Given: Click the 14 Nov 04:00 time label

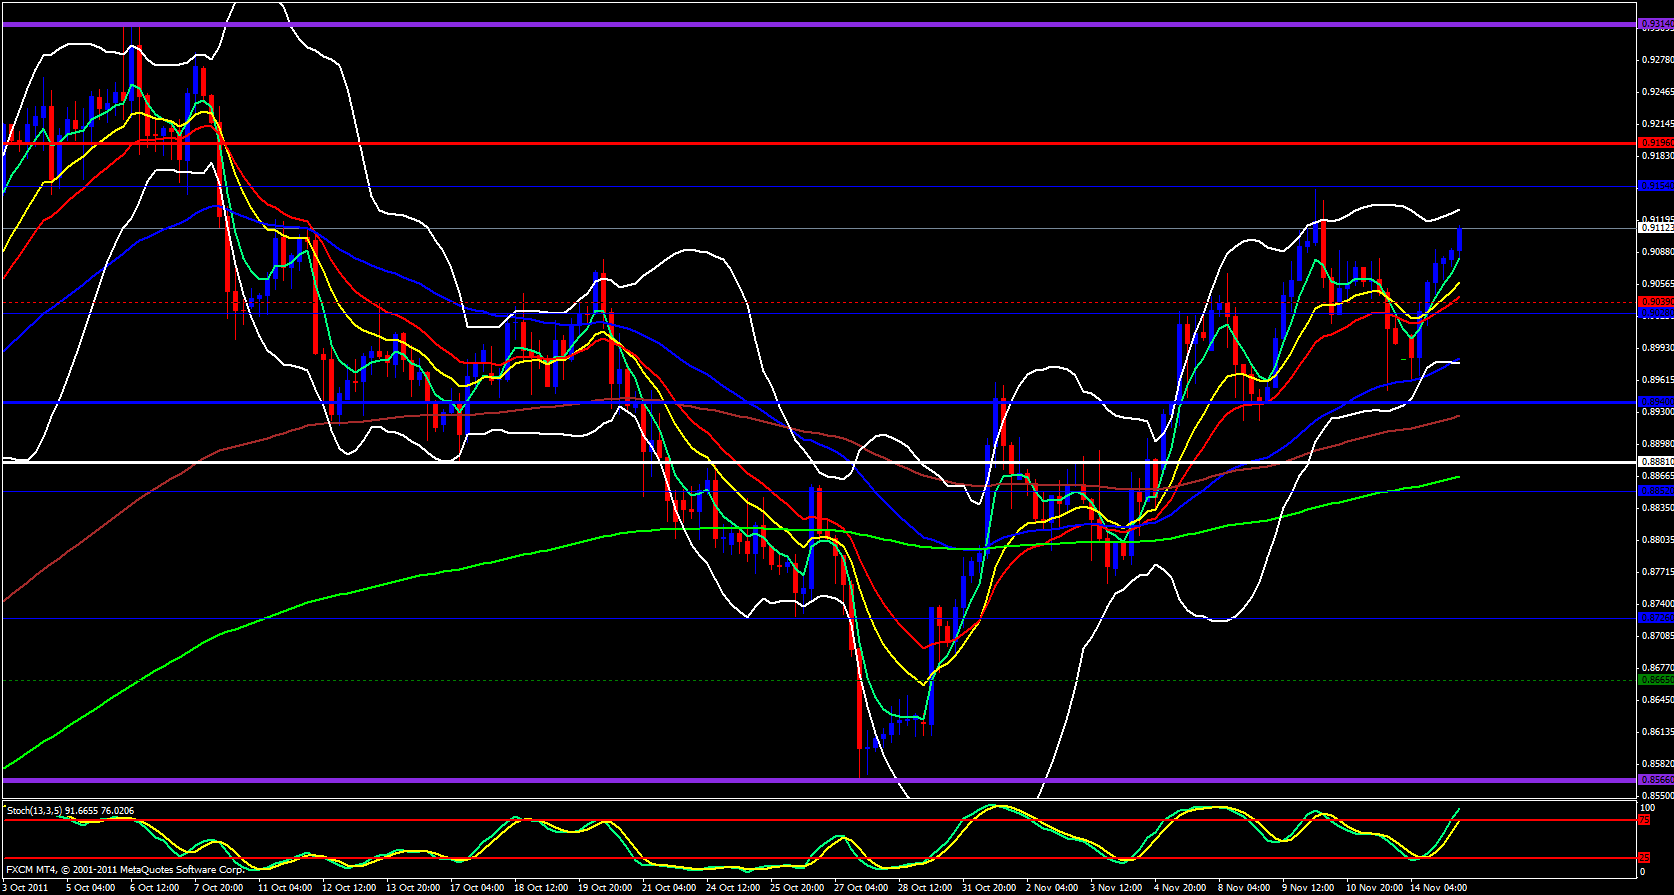Looking at the screenshot, I should pyautogui.click(x=1437, y=888).
